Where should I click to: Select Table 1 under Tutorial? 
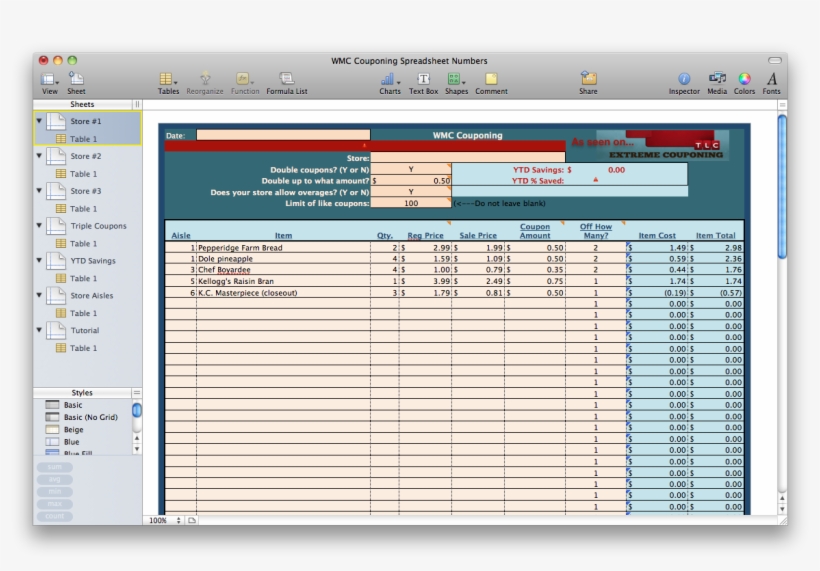[83, 348]
